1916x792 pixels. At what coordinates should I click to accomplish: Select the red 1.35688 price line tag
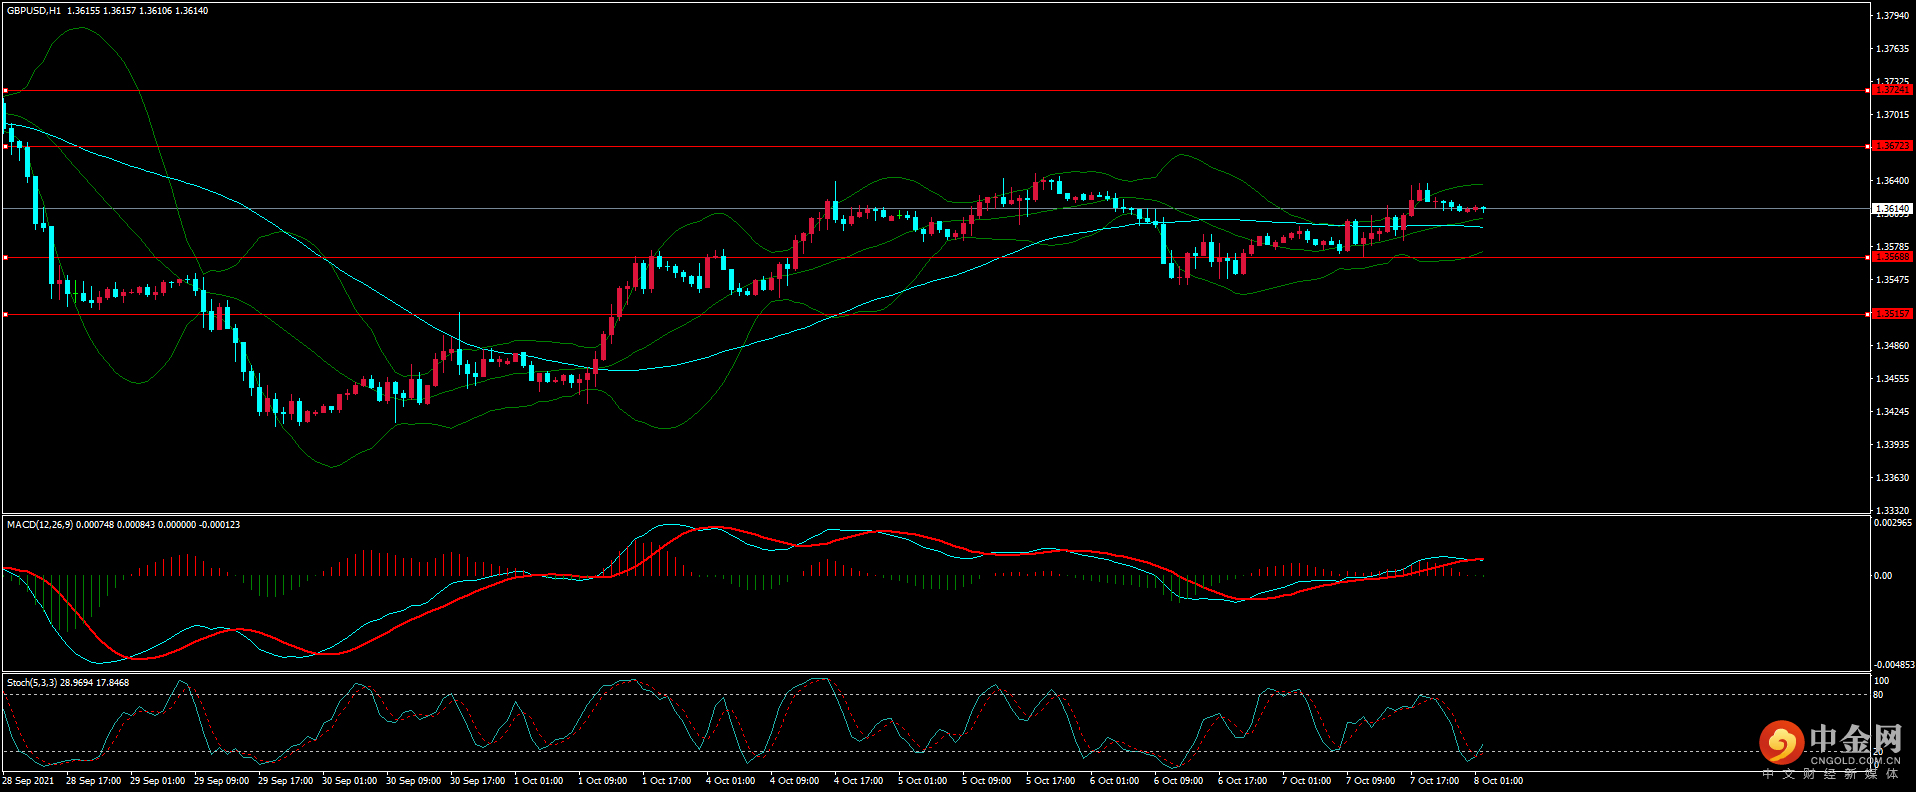coord(1892,257)
